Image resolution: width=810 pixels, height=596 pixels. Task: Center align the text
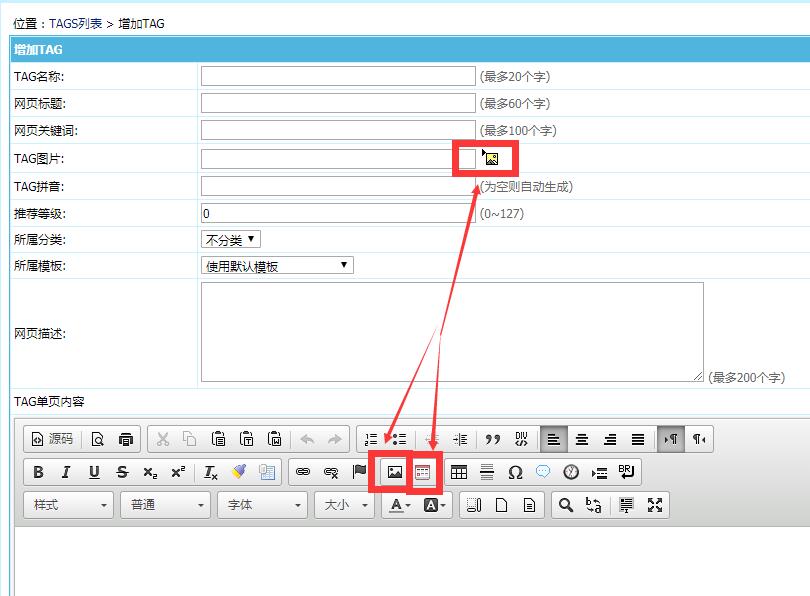(582, 439)
